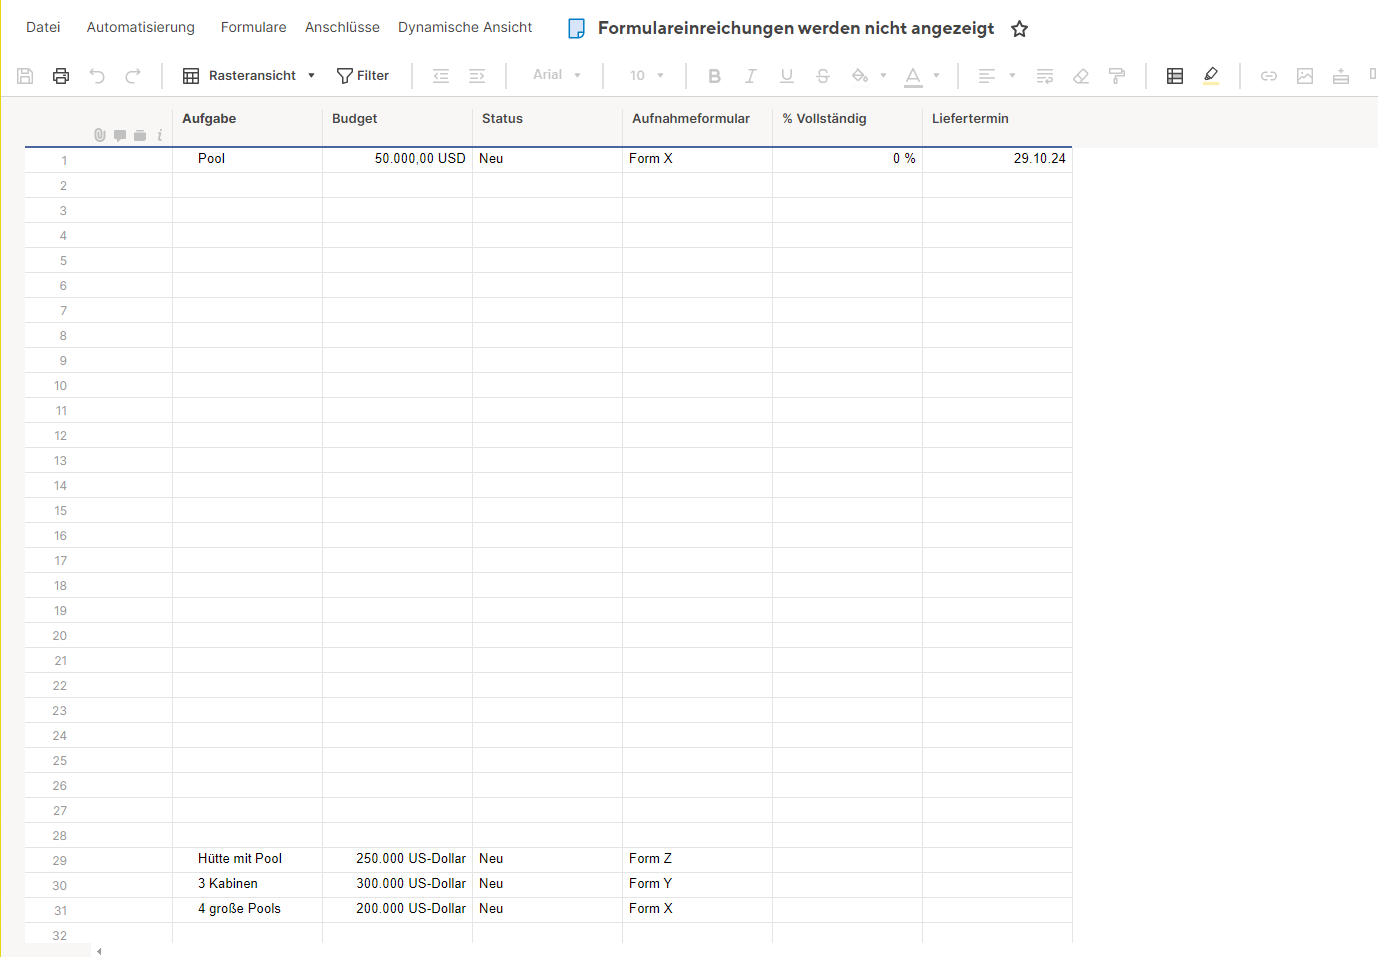Image resolution: width=1378 pixels, height=957 pixels.
Task: Select the 'Hütte mit Pool' cell
Action: click(x=247, y=860)
